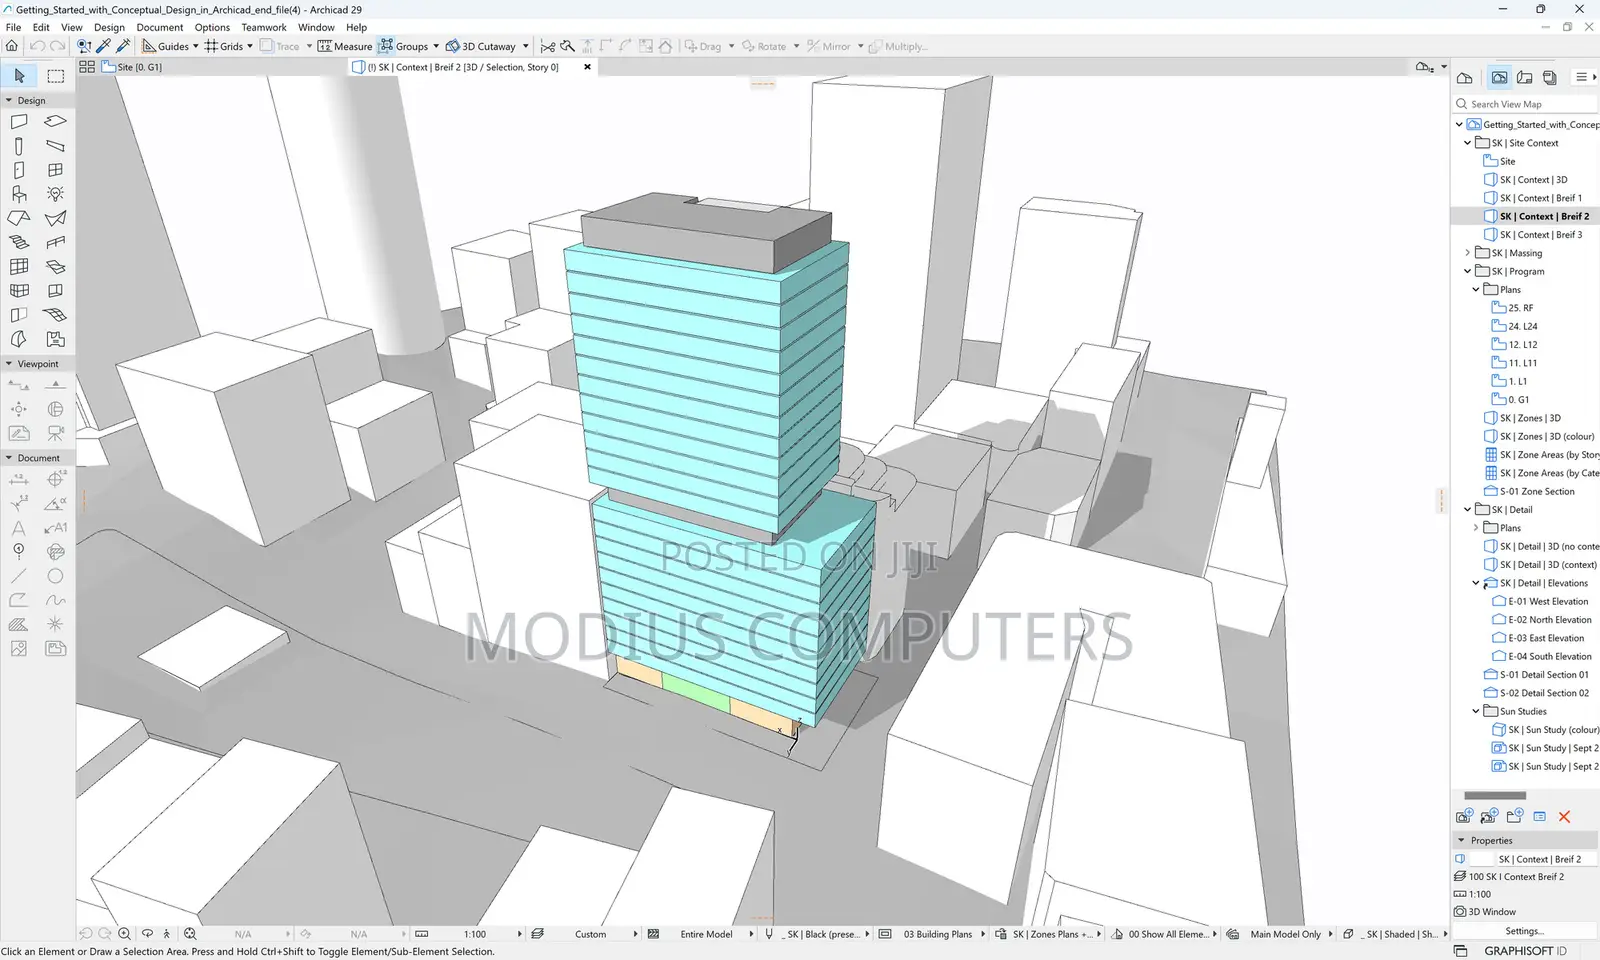Open the scale 1:100 dropdown

pos(470,934)
